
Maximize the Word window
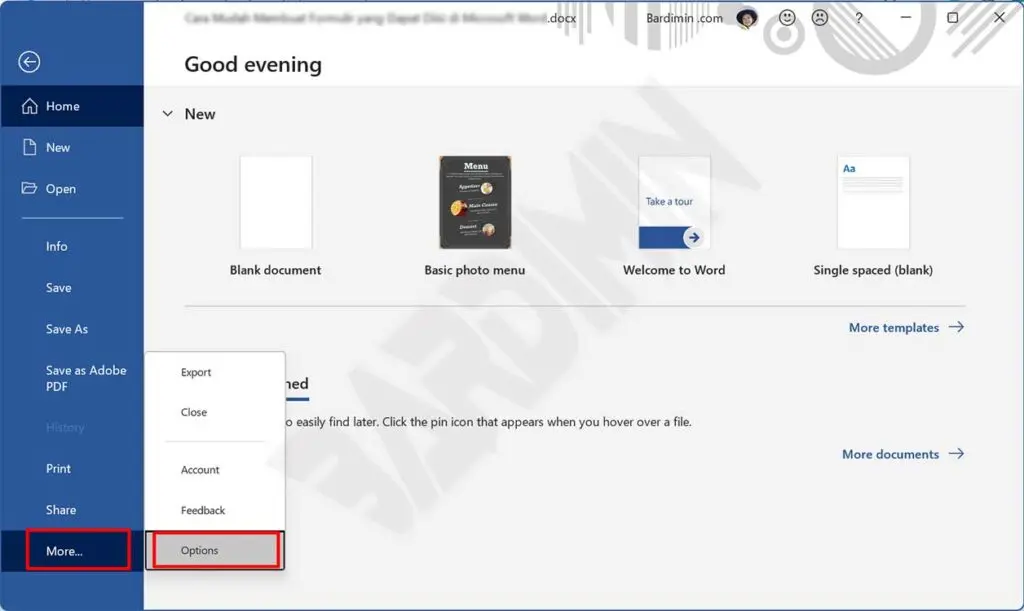pos(953,18)
